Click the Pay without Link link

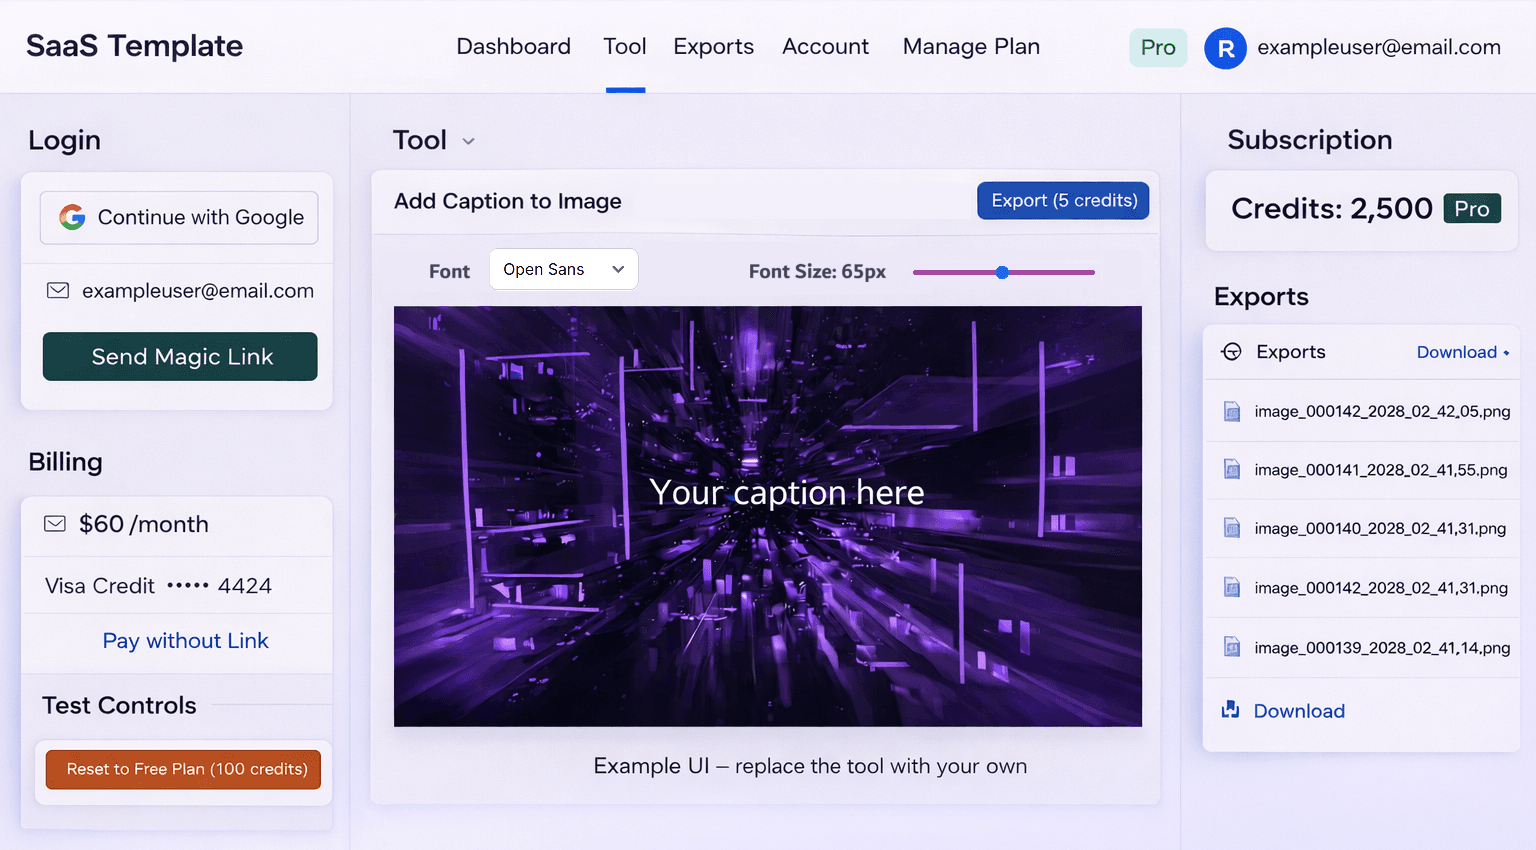click(185, 641)
